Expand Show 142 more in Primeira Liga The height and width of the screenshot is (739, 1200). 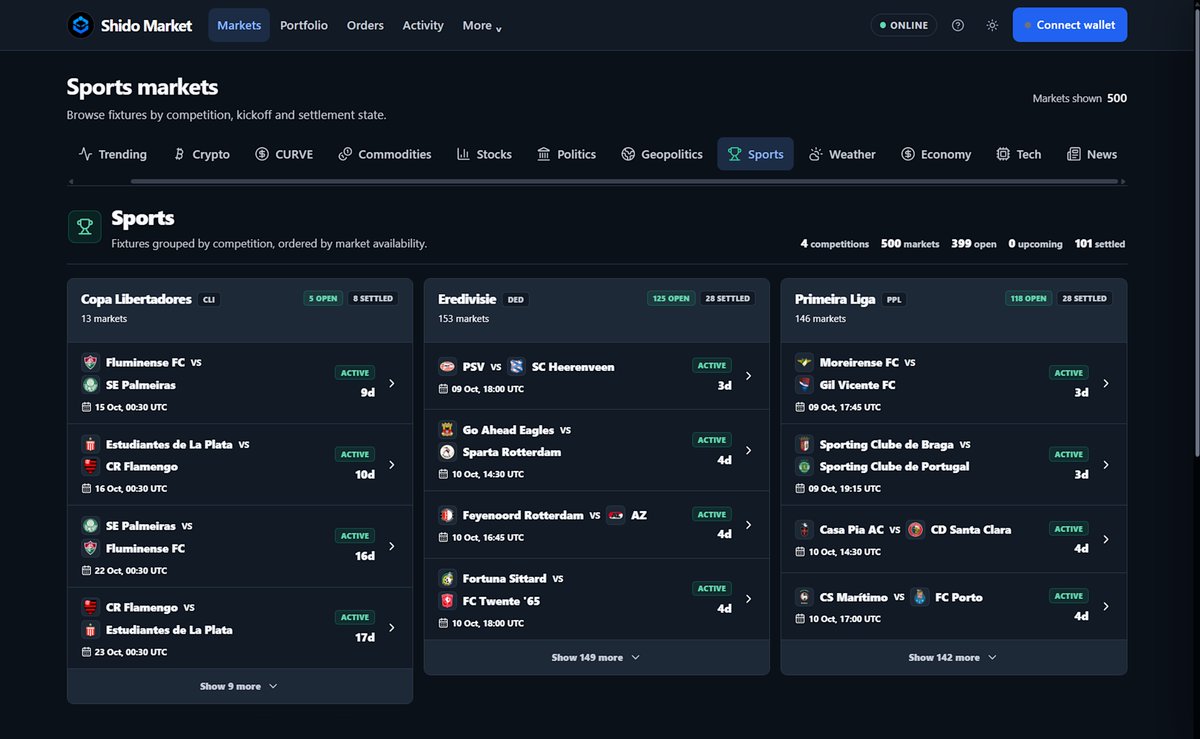[953, 657]
